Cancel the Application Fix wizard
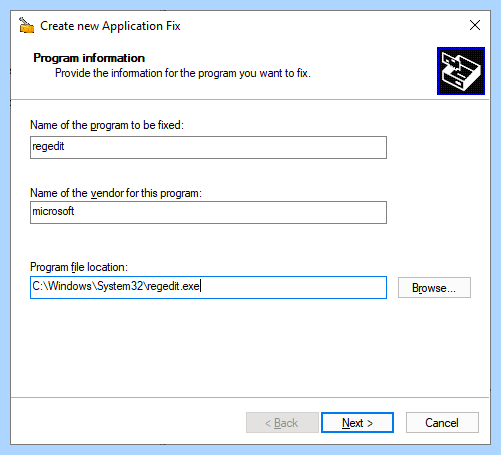This screenshot has height=455, width=501. 442,423
